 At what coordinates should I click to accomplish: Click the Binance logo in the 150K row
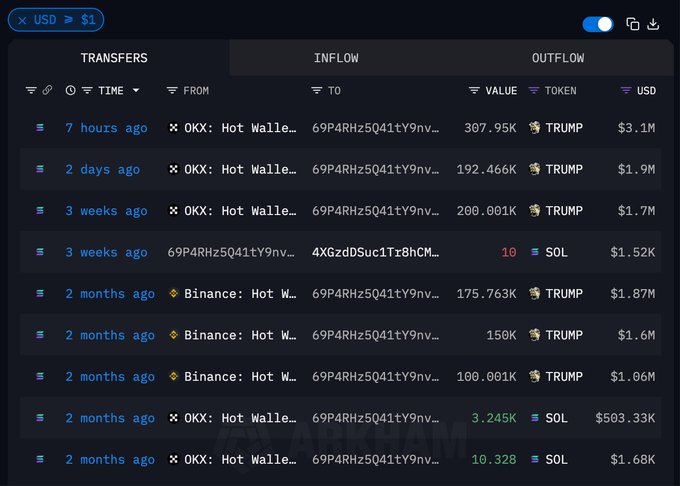[173, 335]
